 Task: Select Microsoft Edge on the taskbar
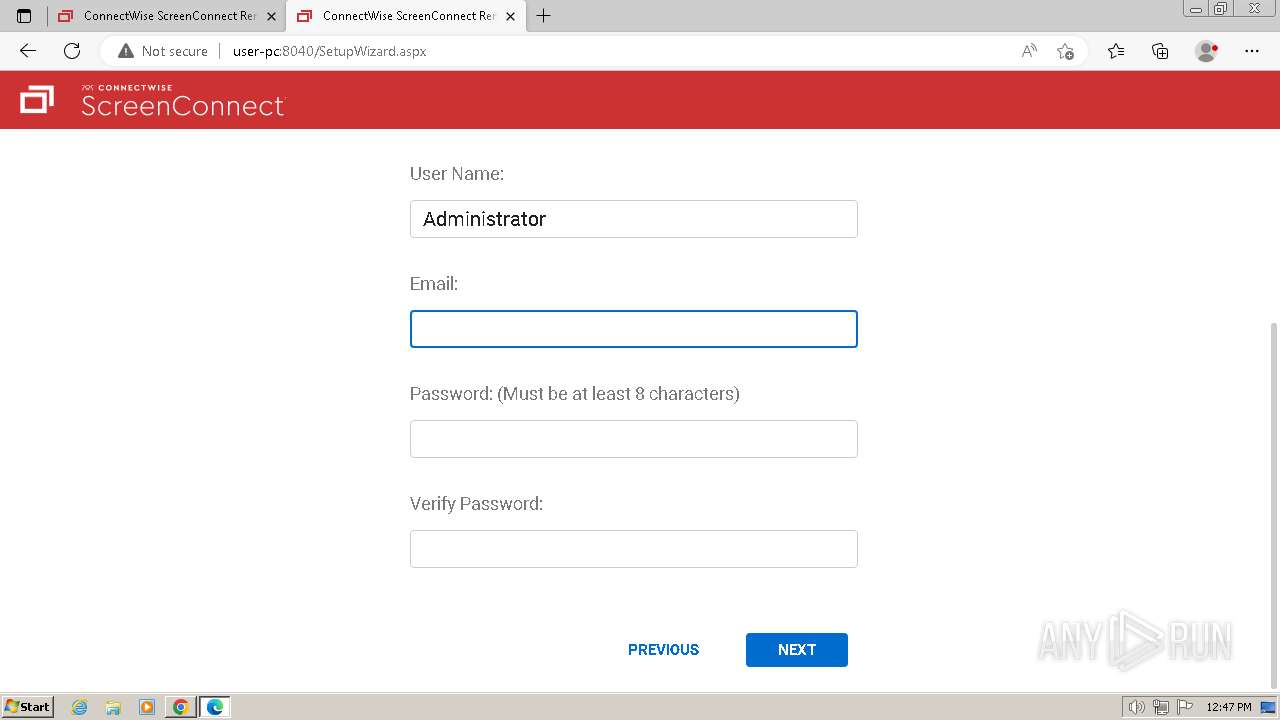tap(215, 707)
